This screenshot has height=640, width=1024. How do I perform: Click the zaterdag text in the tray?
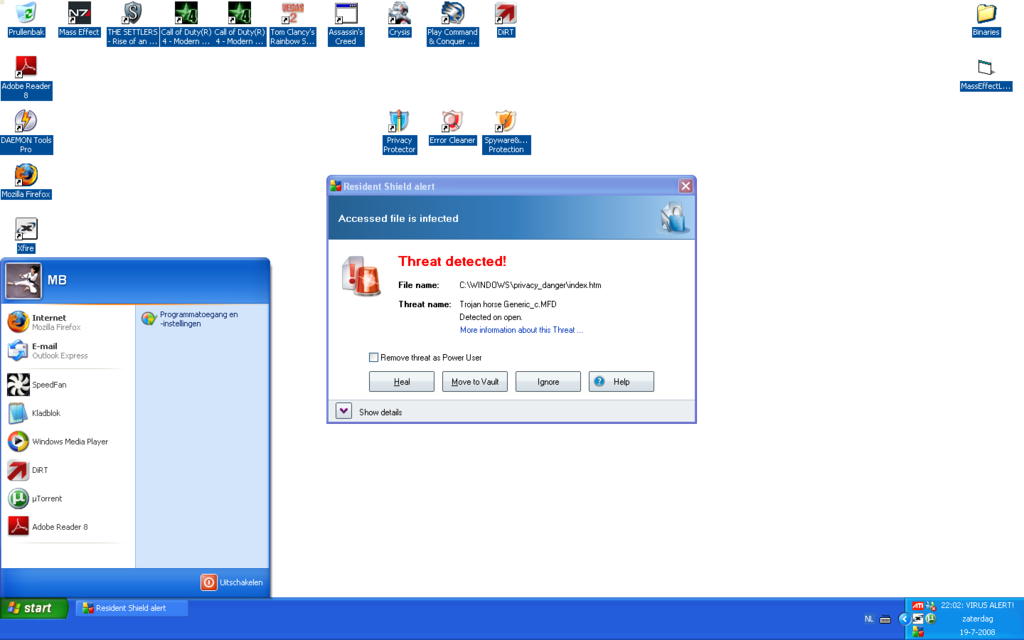[x=978, y=619]
